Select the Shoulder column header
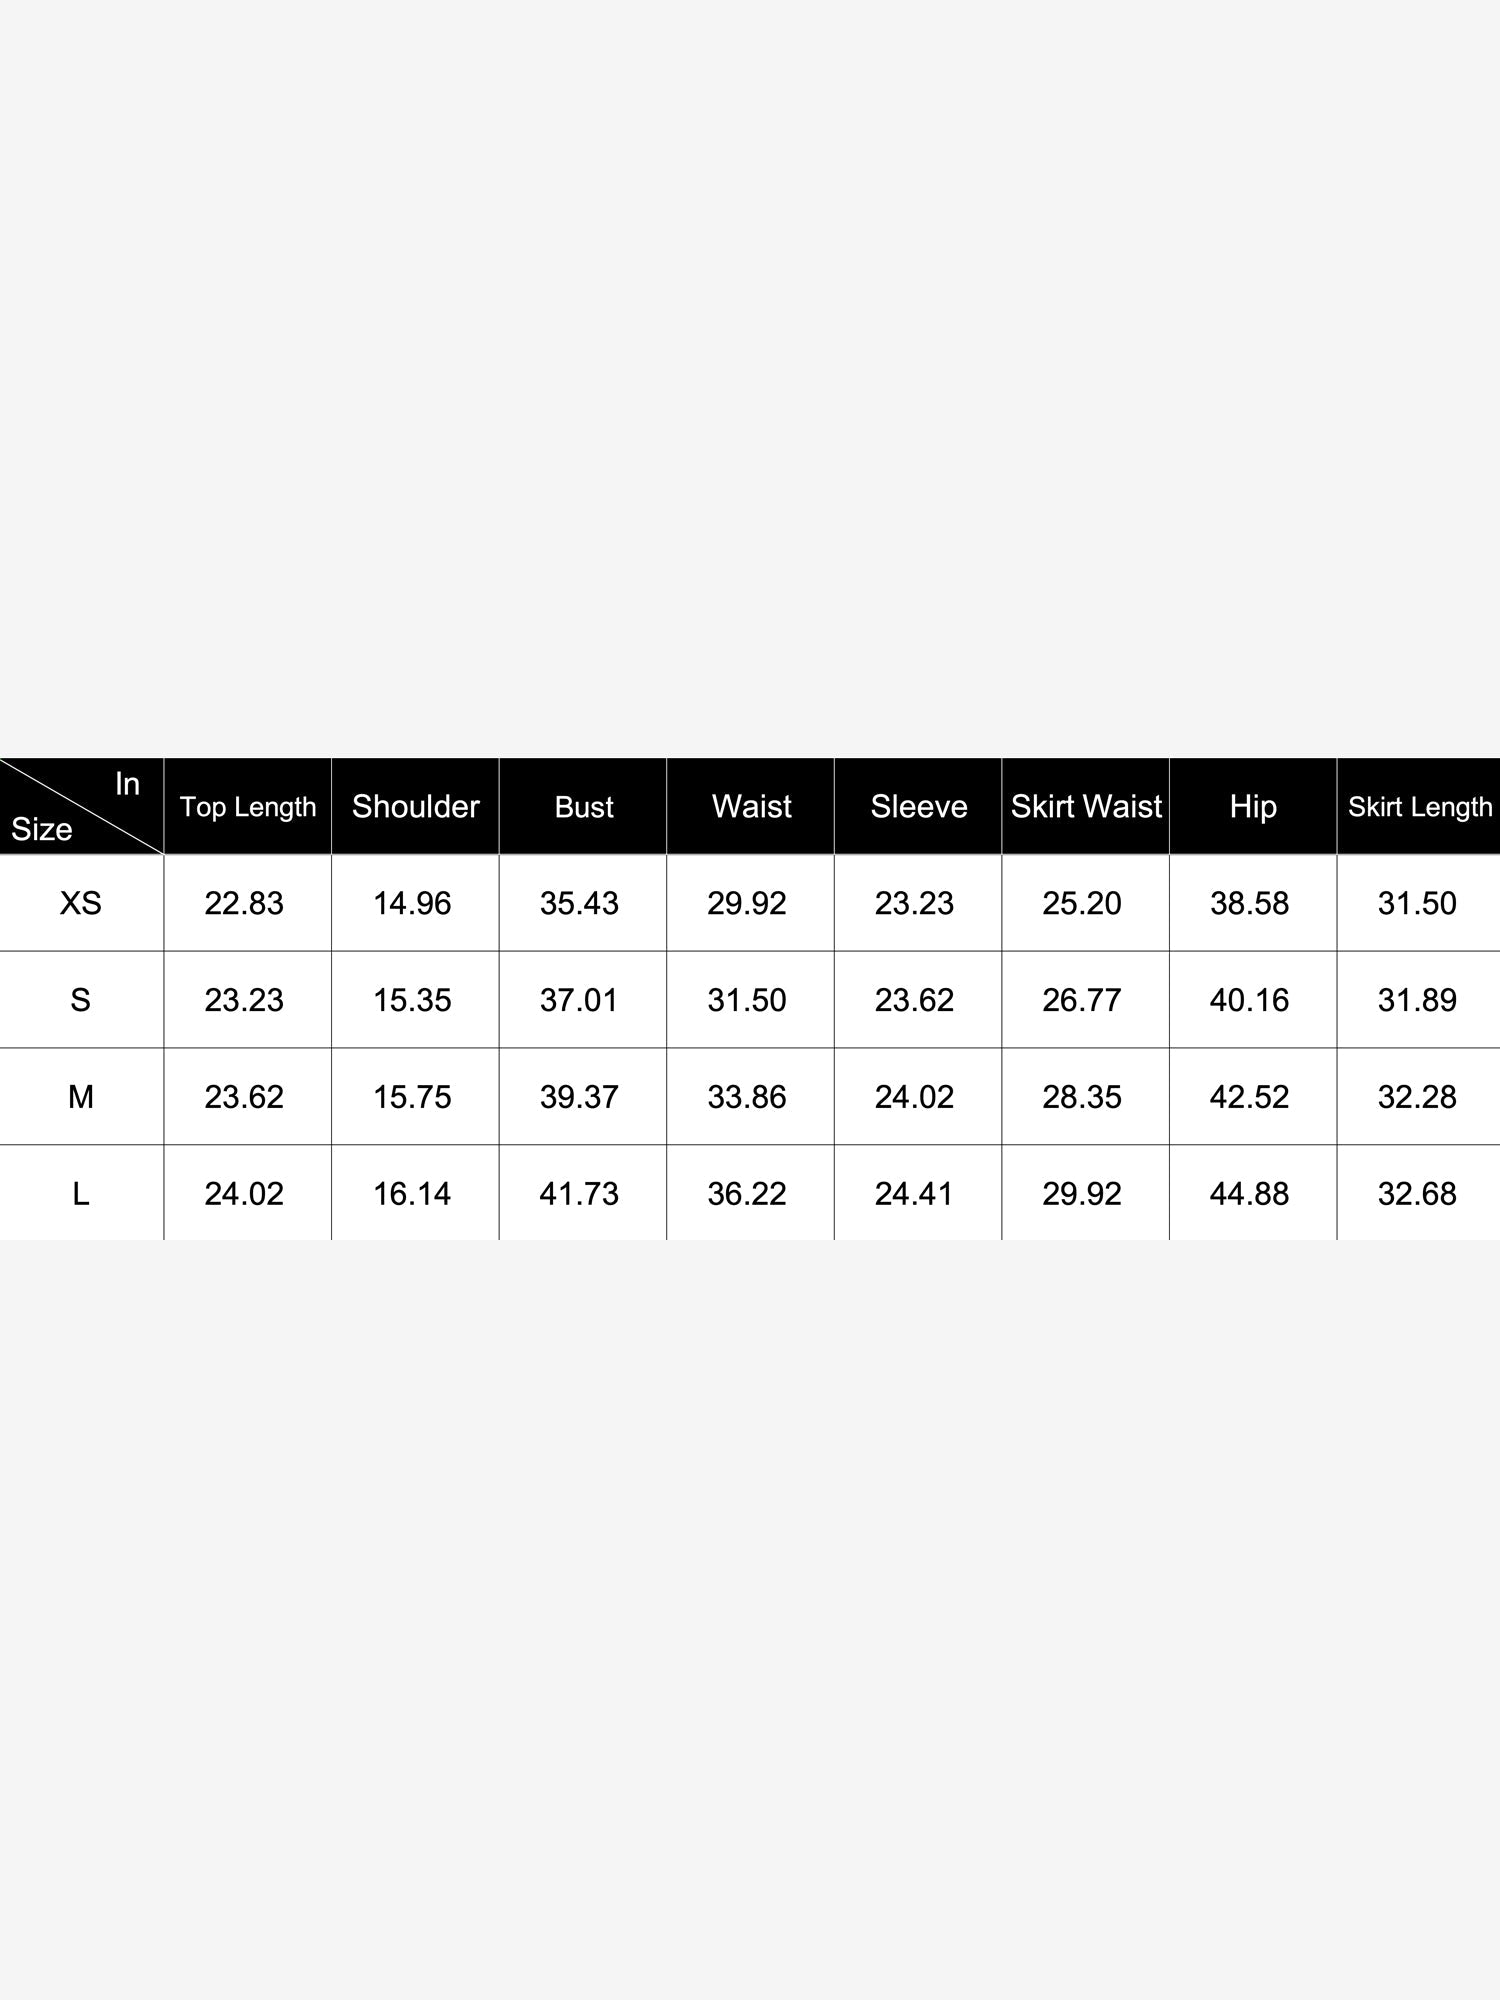Image resolution: width=1500 pixels, height=2000 pixels. pyautogui.click(x=415, y=806)
